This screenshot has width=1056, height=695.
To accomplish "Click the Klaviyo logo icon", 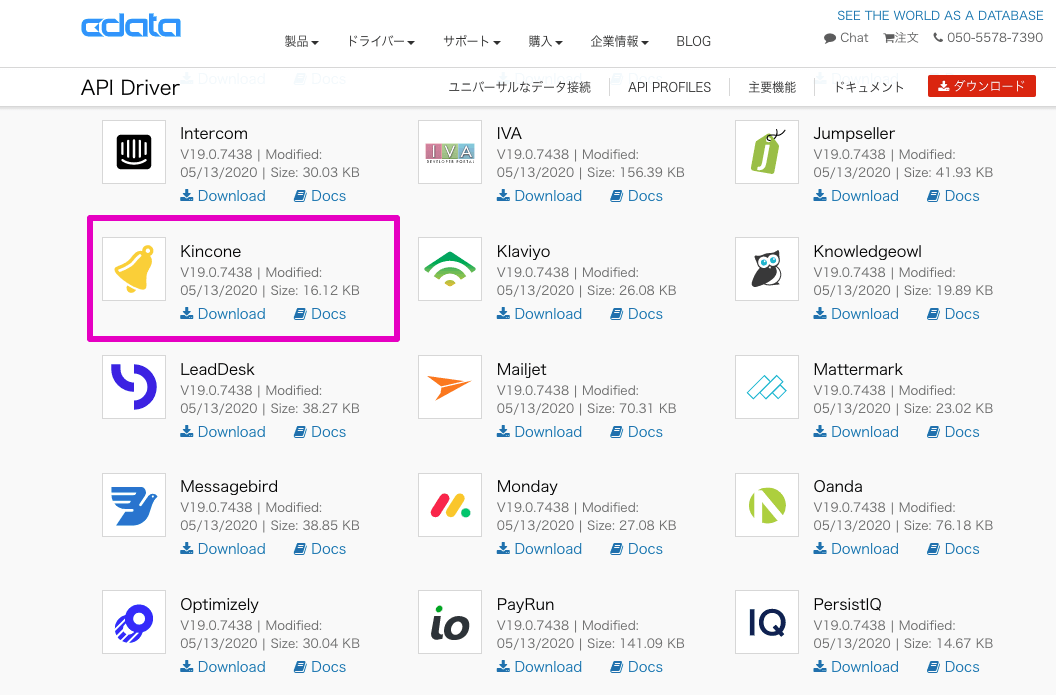I will pyautogui.click(x=450, y=270).
